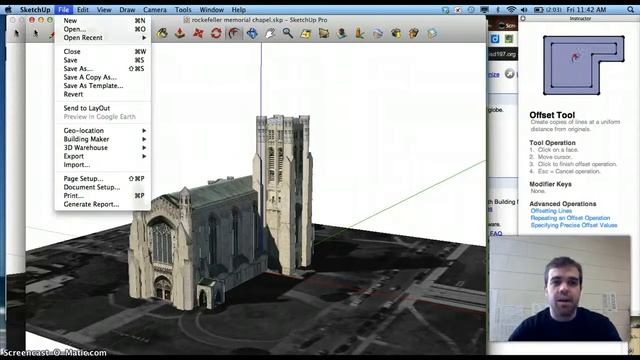Choose Revert from the File menu
This screenshot has width=640, height=360.
[103, 94]
